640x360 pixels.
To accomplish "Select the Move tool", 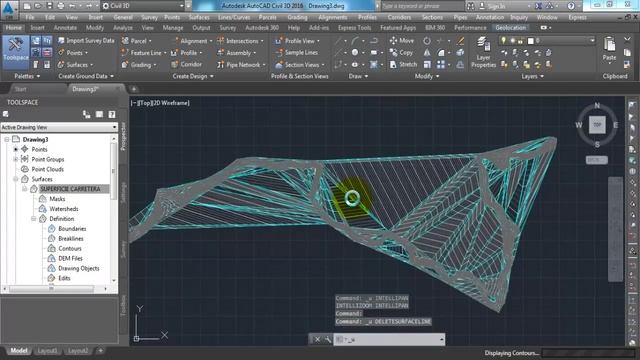I will (402, 41).
